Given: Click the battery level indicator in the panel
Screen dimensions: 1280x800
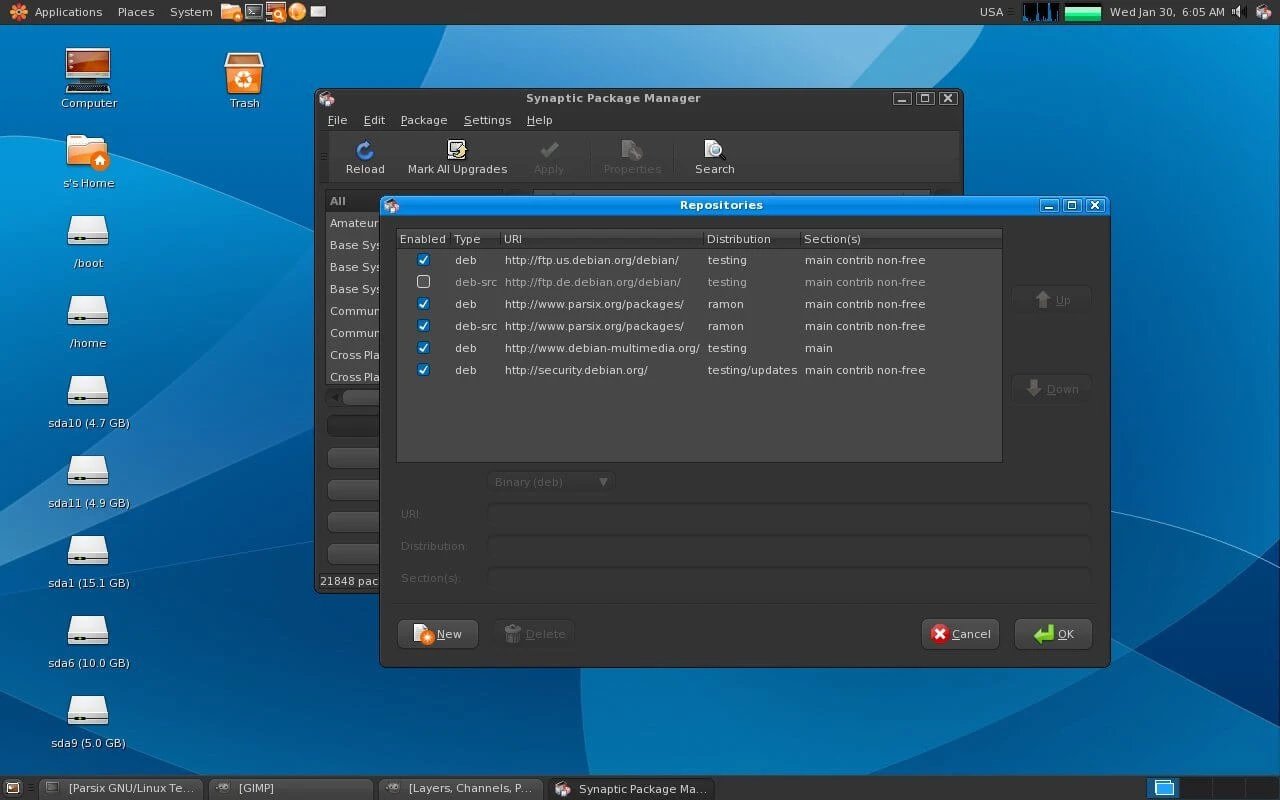Looking at the screenshot, I should pyautogui.click(x=1082, y=12).
